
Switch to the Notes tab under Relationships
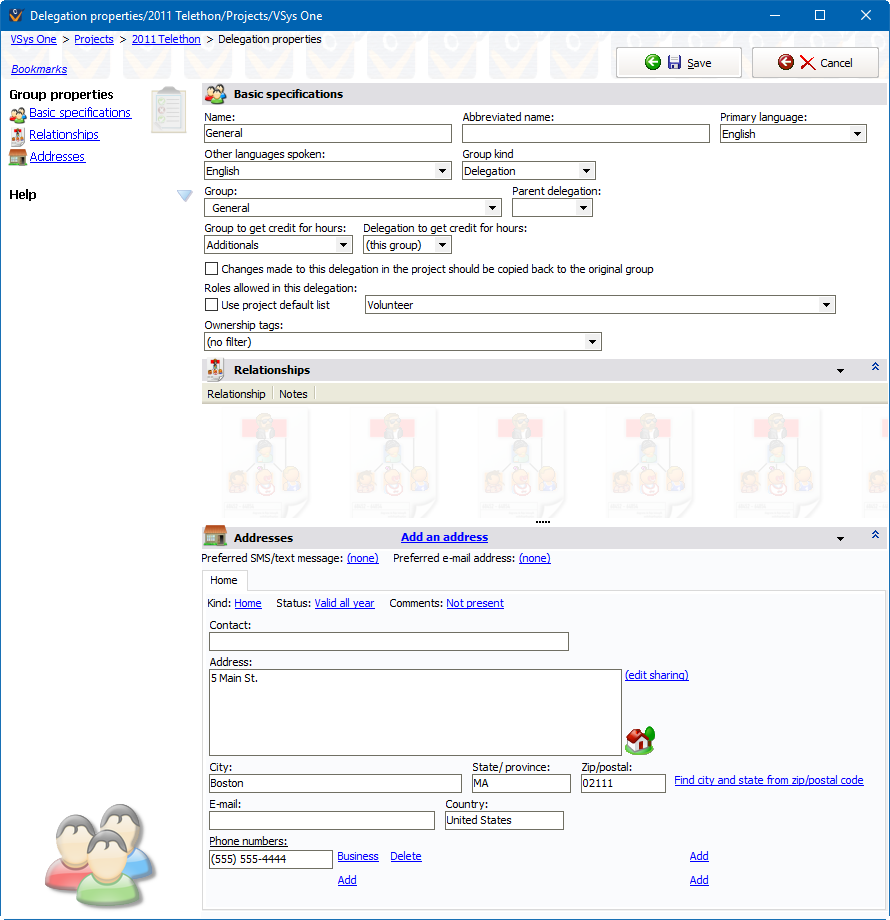coord(293,393)
